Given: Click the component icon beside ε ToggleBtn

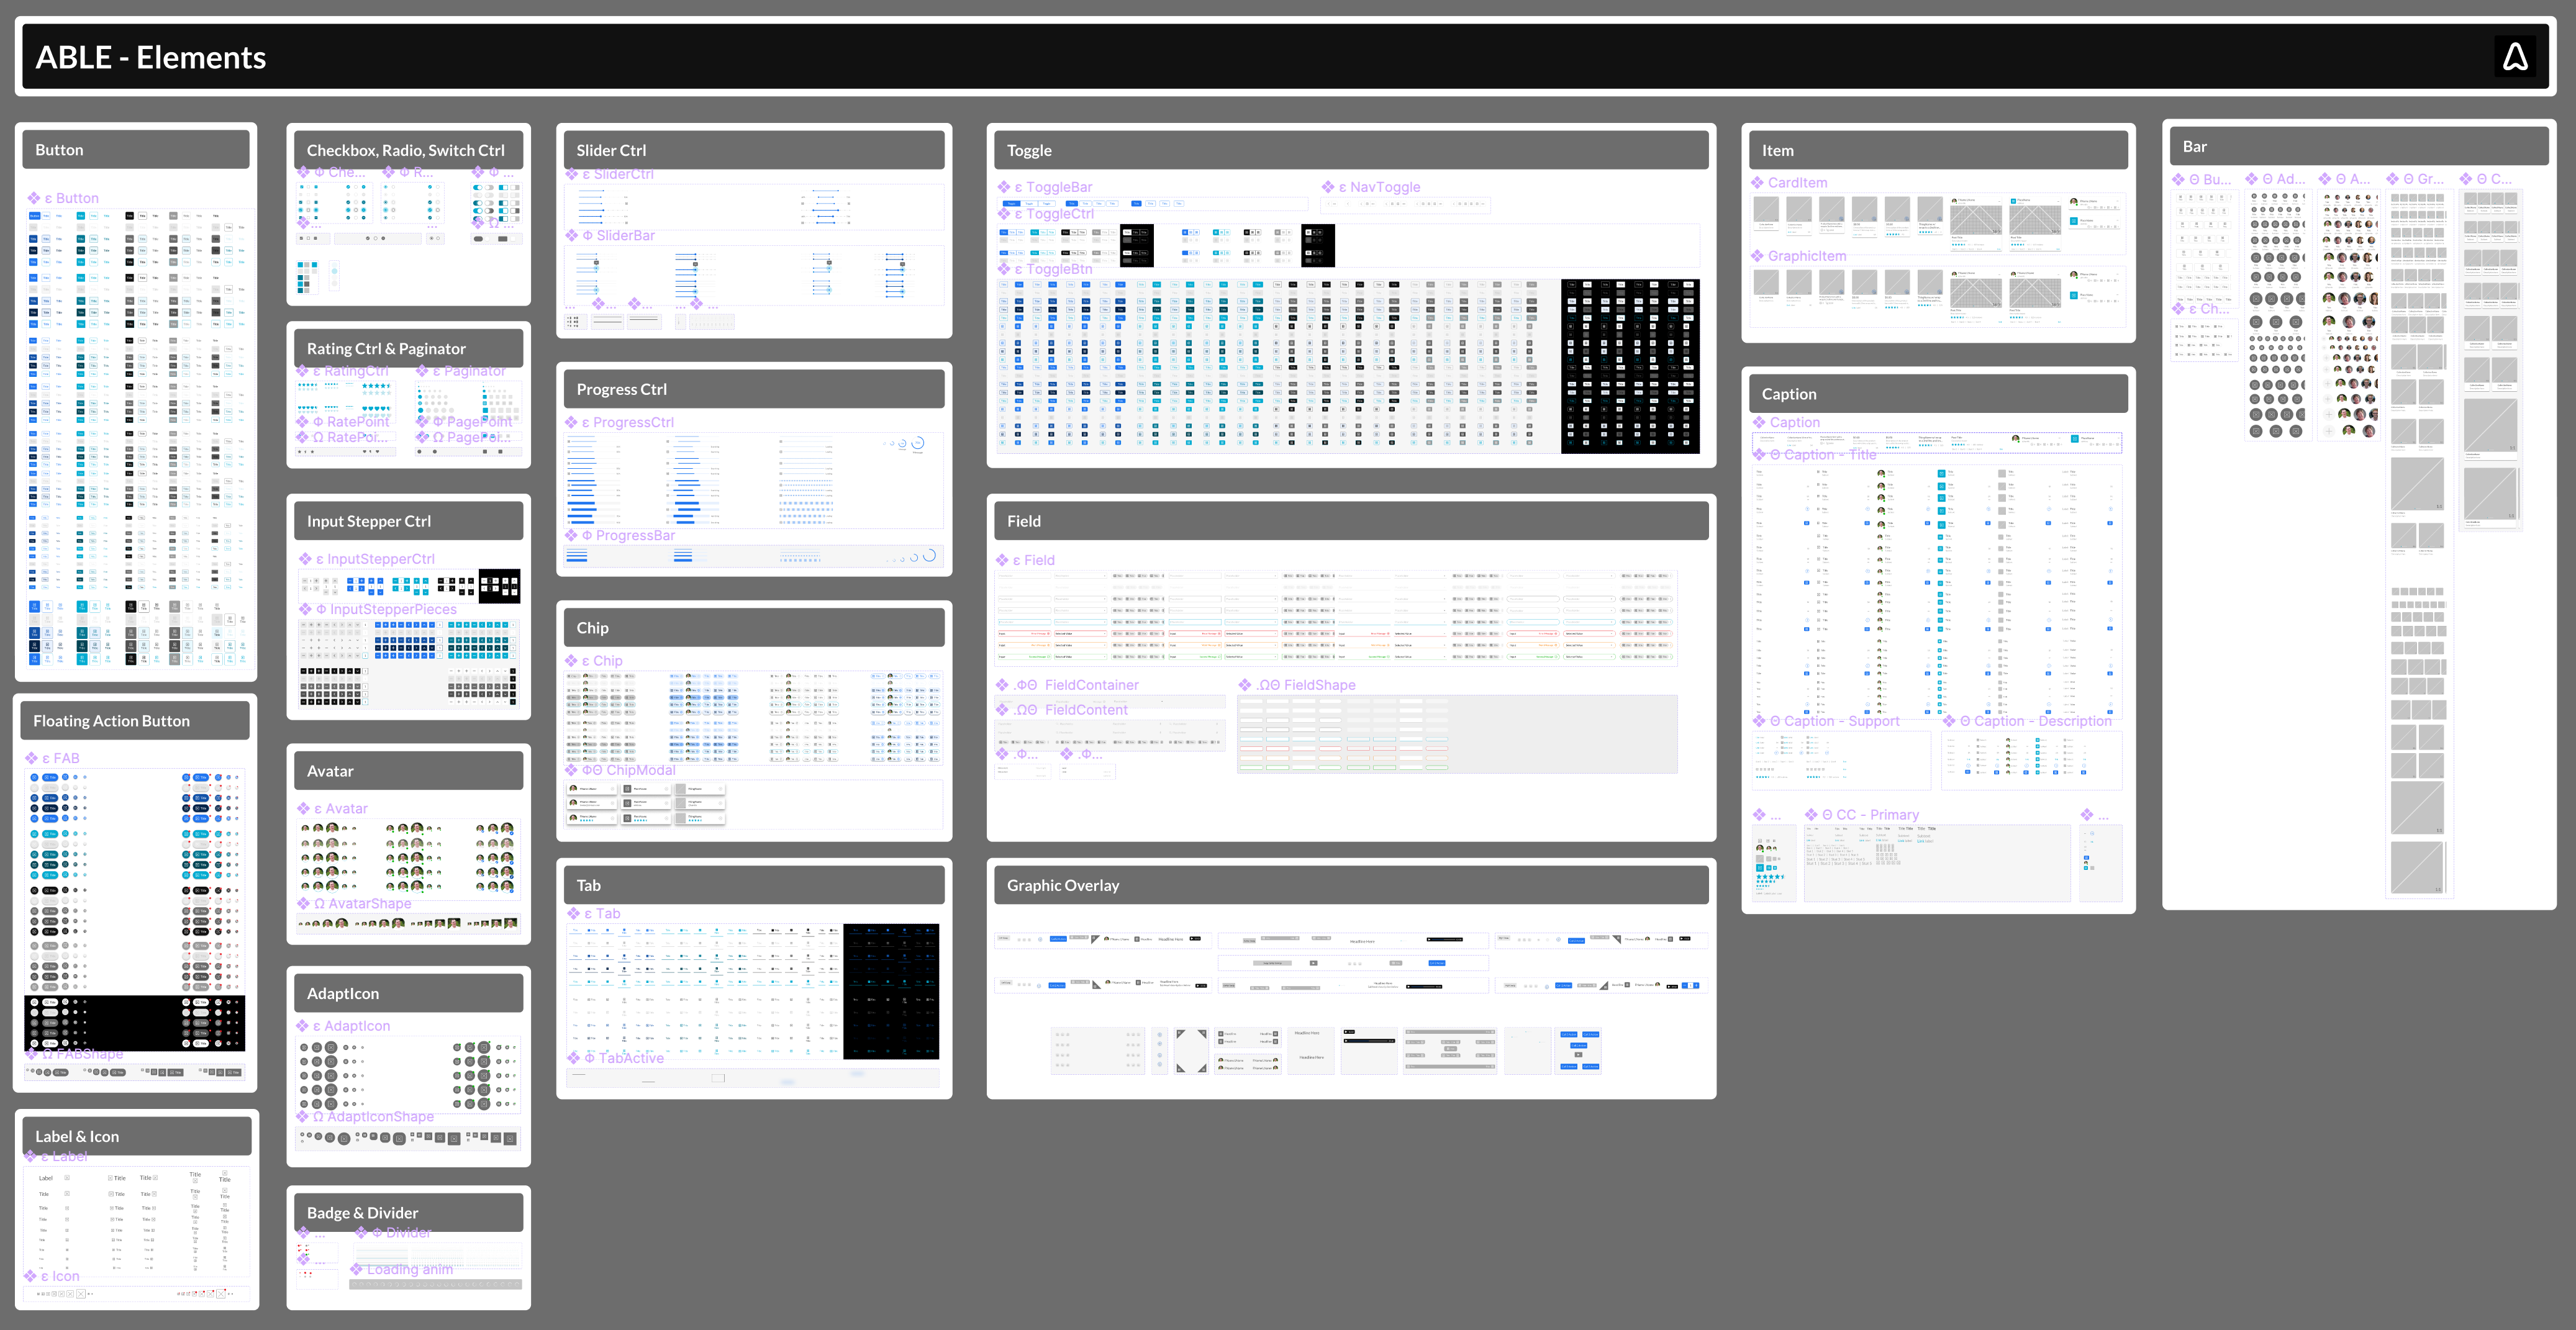Looking at the screenshot, I should (1004, 268).
